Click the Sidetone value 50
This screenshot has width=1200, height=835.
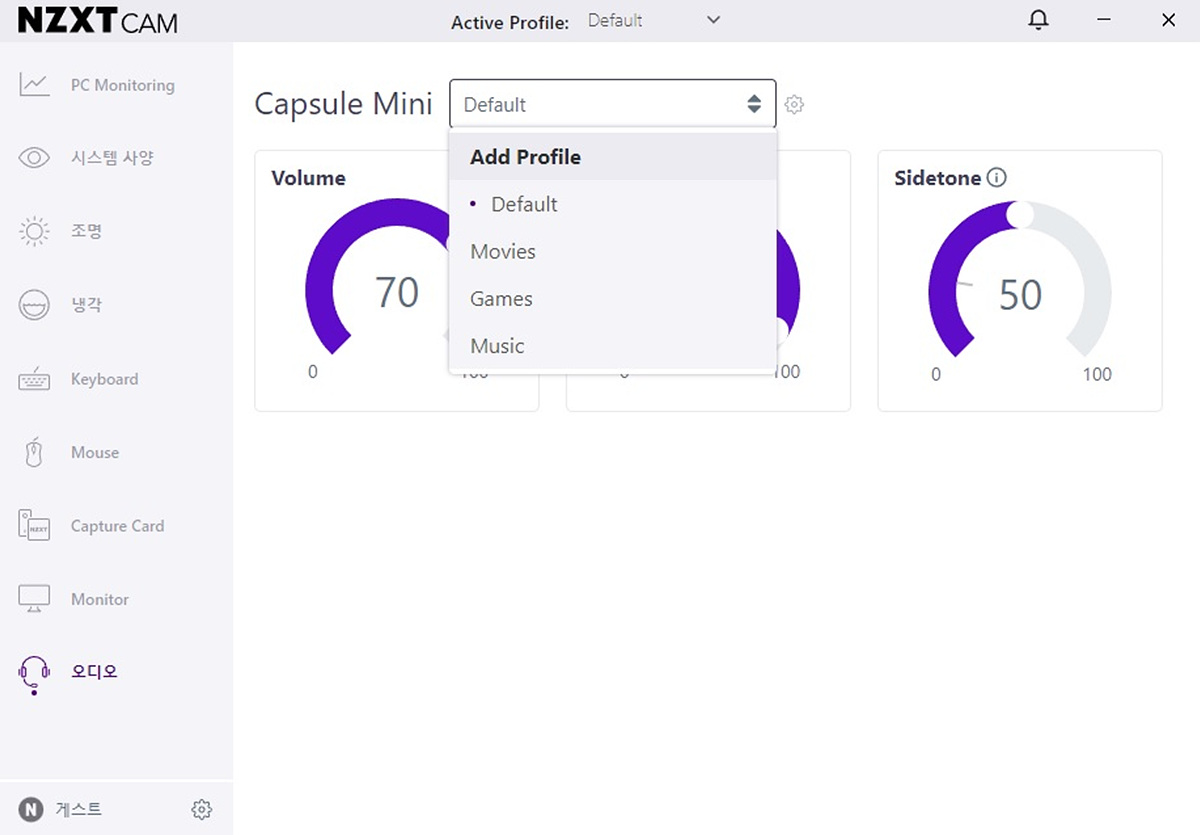pos(1020,294)
